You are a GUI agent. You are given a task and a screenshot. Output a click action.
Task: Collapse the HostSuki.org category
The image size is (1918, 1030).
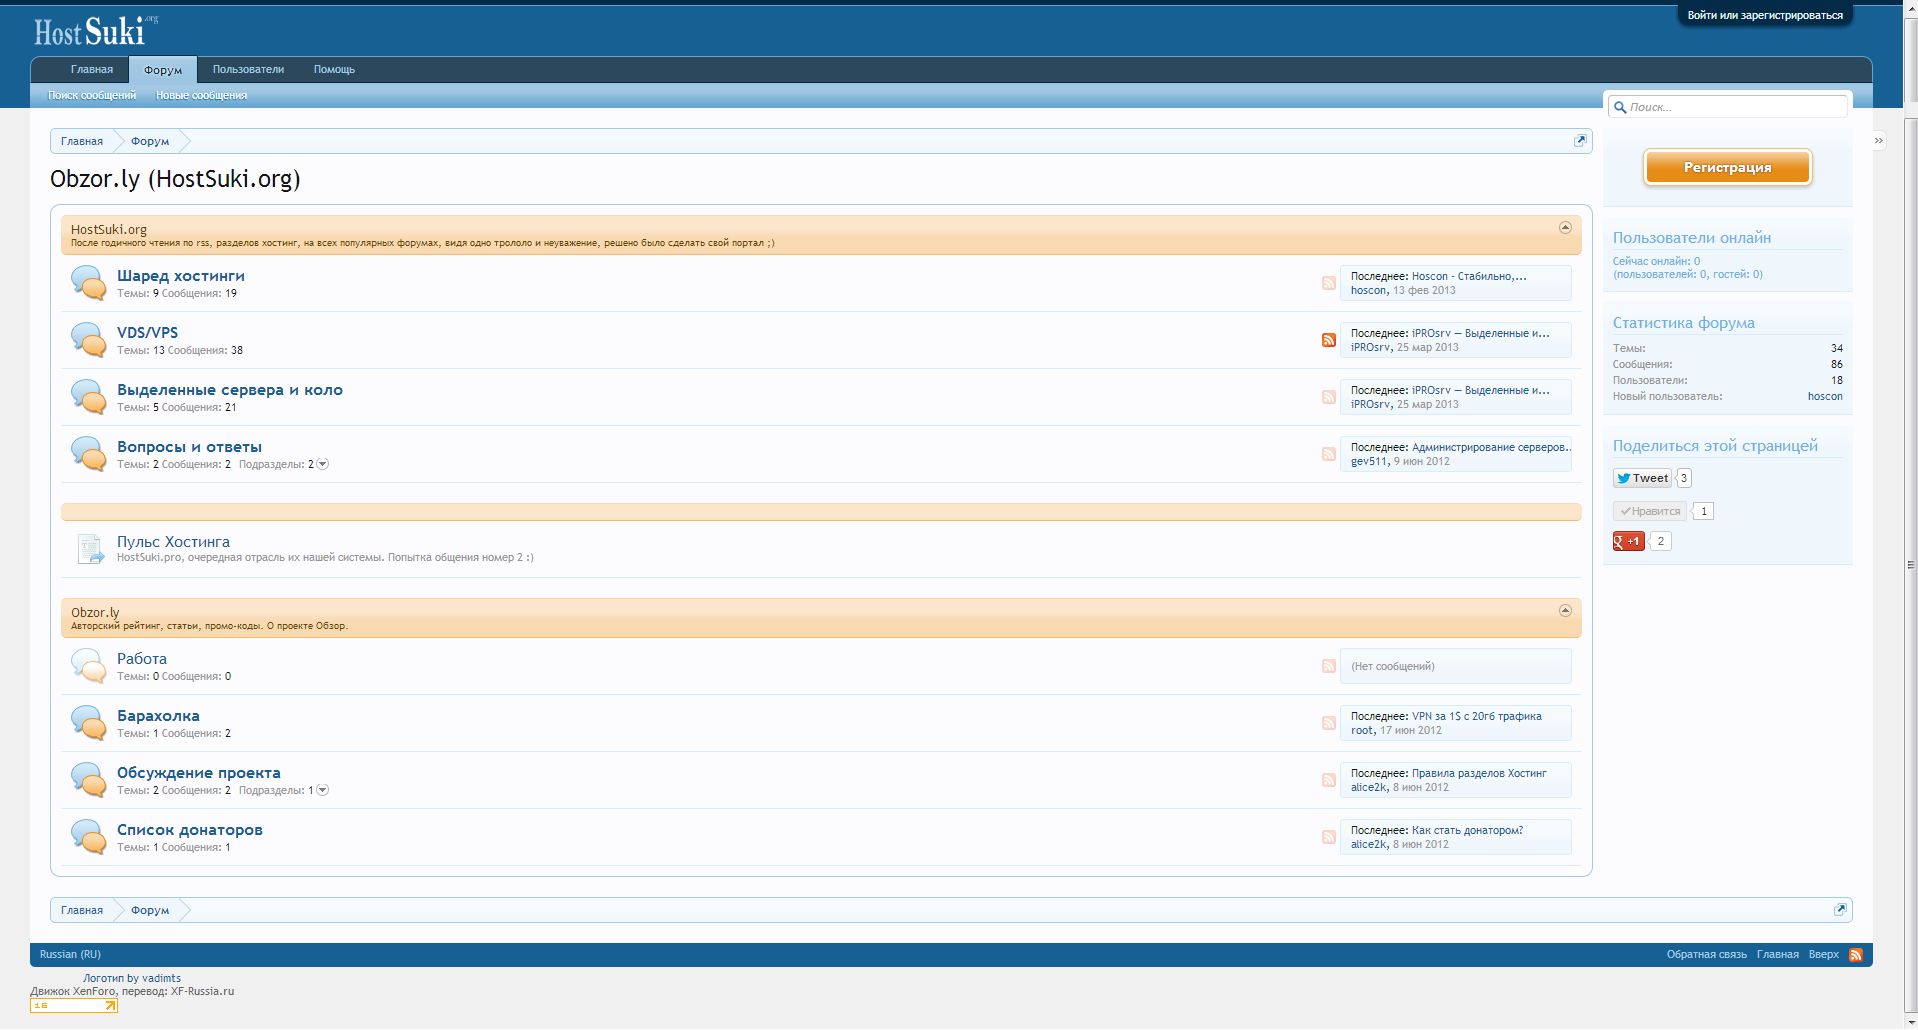pyautogui.click(x=1565, y=228)
